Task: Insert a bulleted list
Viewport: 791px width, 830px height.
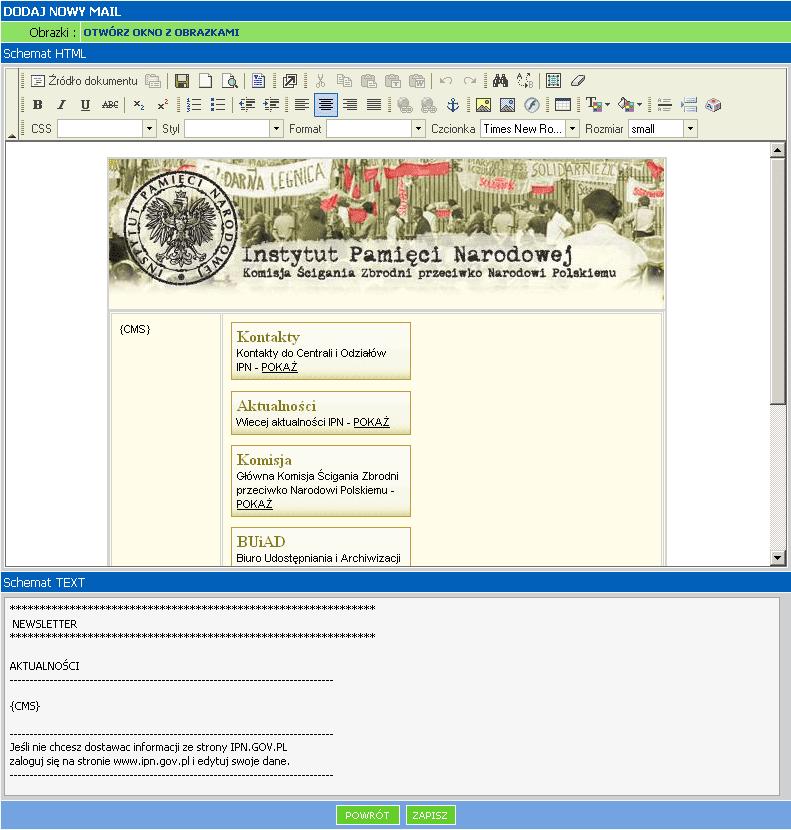Action: click(x=218, y=105)
